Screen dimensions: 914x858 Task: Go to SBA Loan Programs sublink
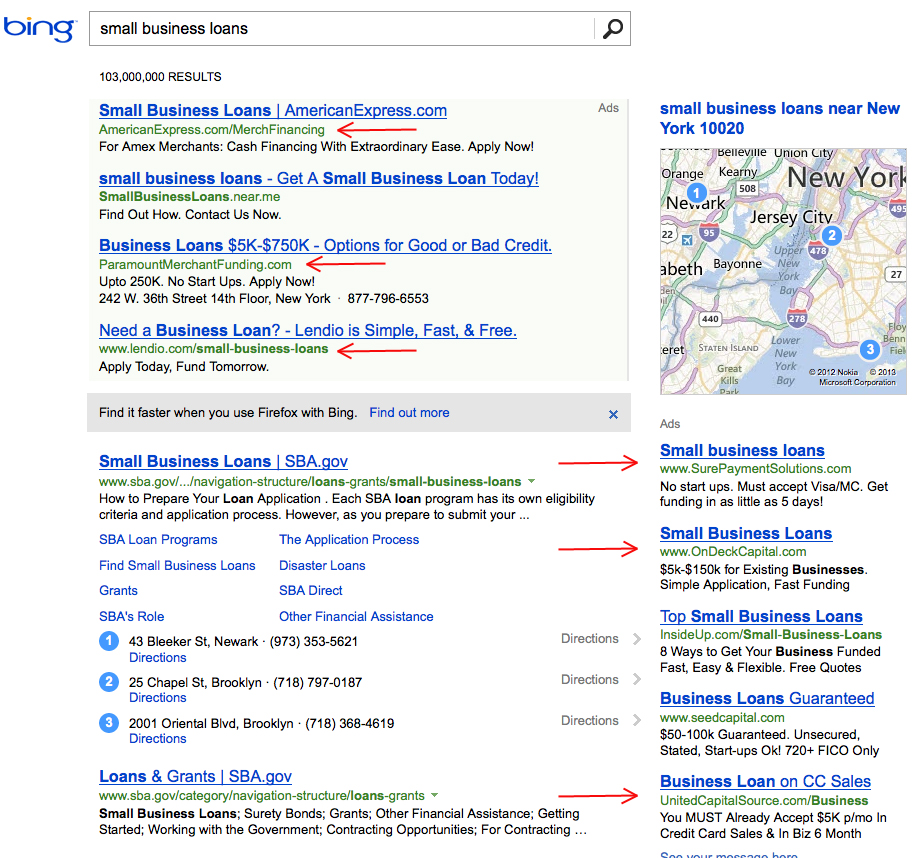coord(158,540)
